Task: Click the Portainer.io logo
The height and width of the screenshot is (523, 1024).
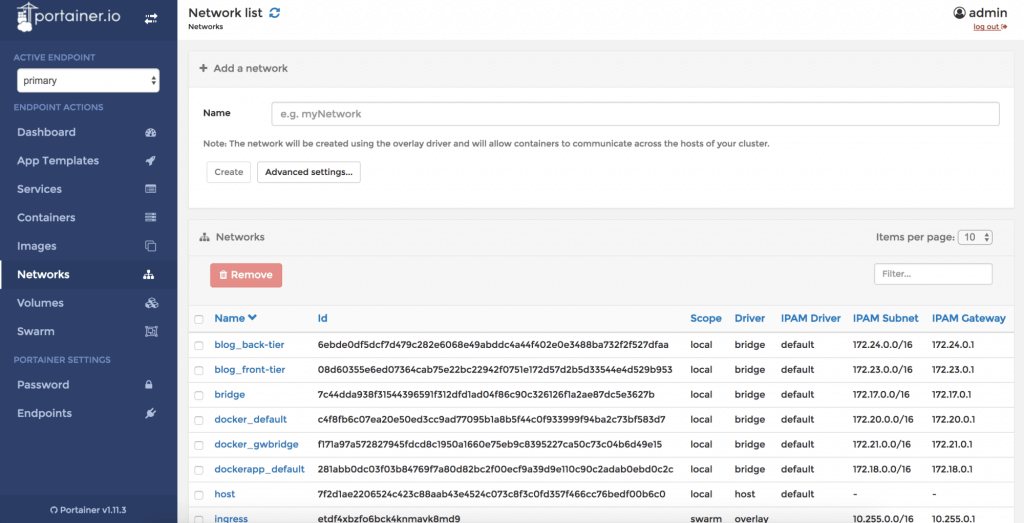Action: tap(68, 18)
